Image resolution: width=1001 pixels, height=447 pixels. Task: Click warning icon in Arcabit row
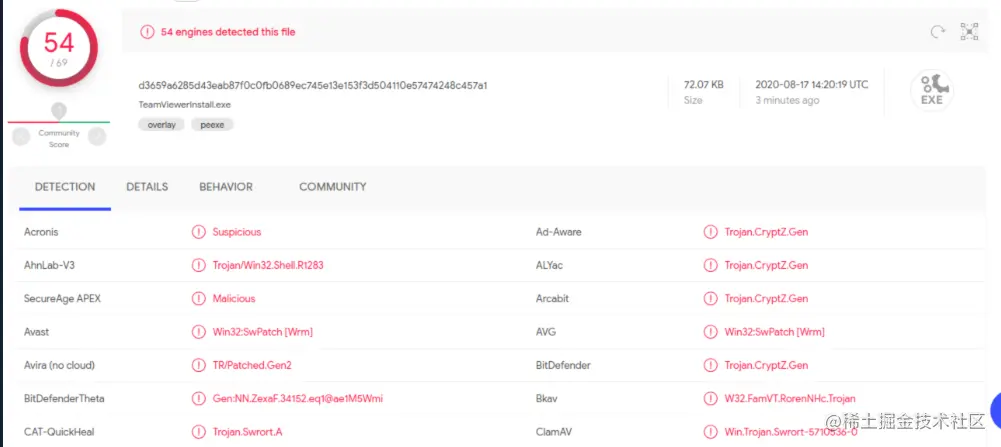711,298
